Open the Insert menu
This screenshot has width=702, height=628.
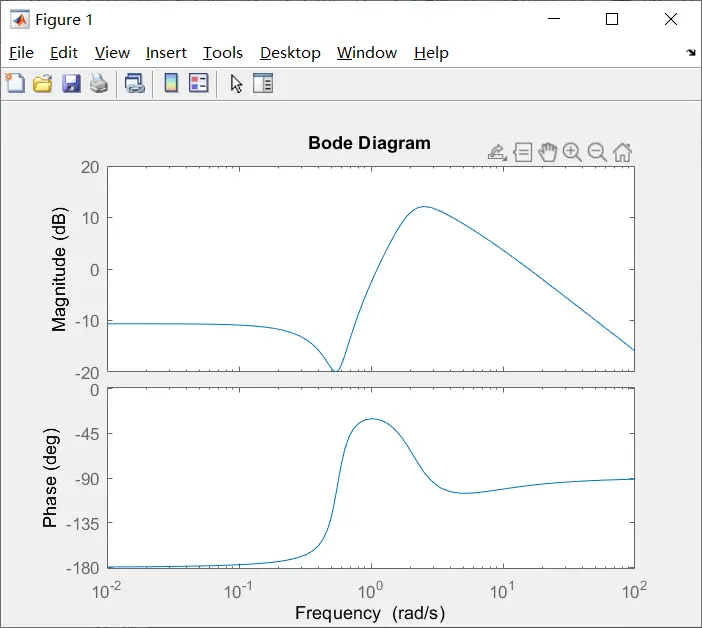coord(166,53)
